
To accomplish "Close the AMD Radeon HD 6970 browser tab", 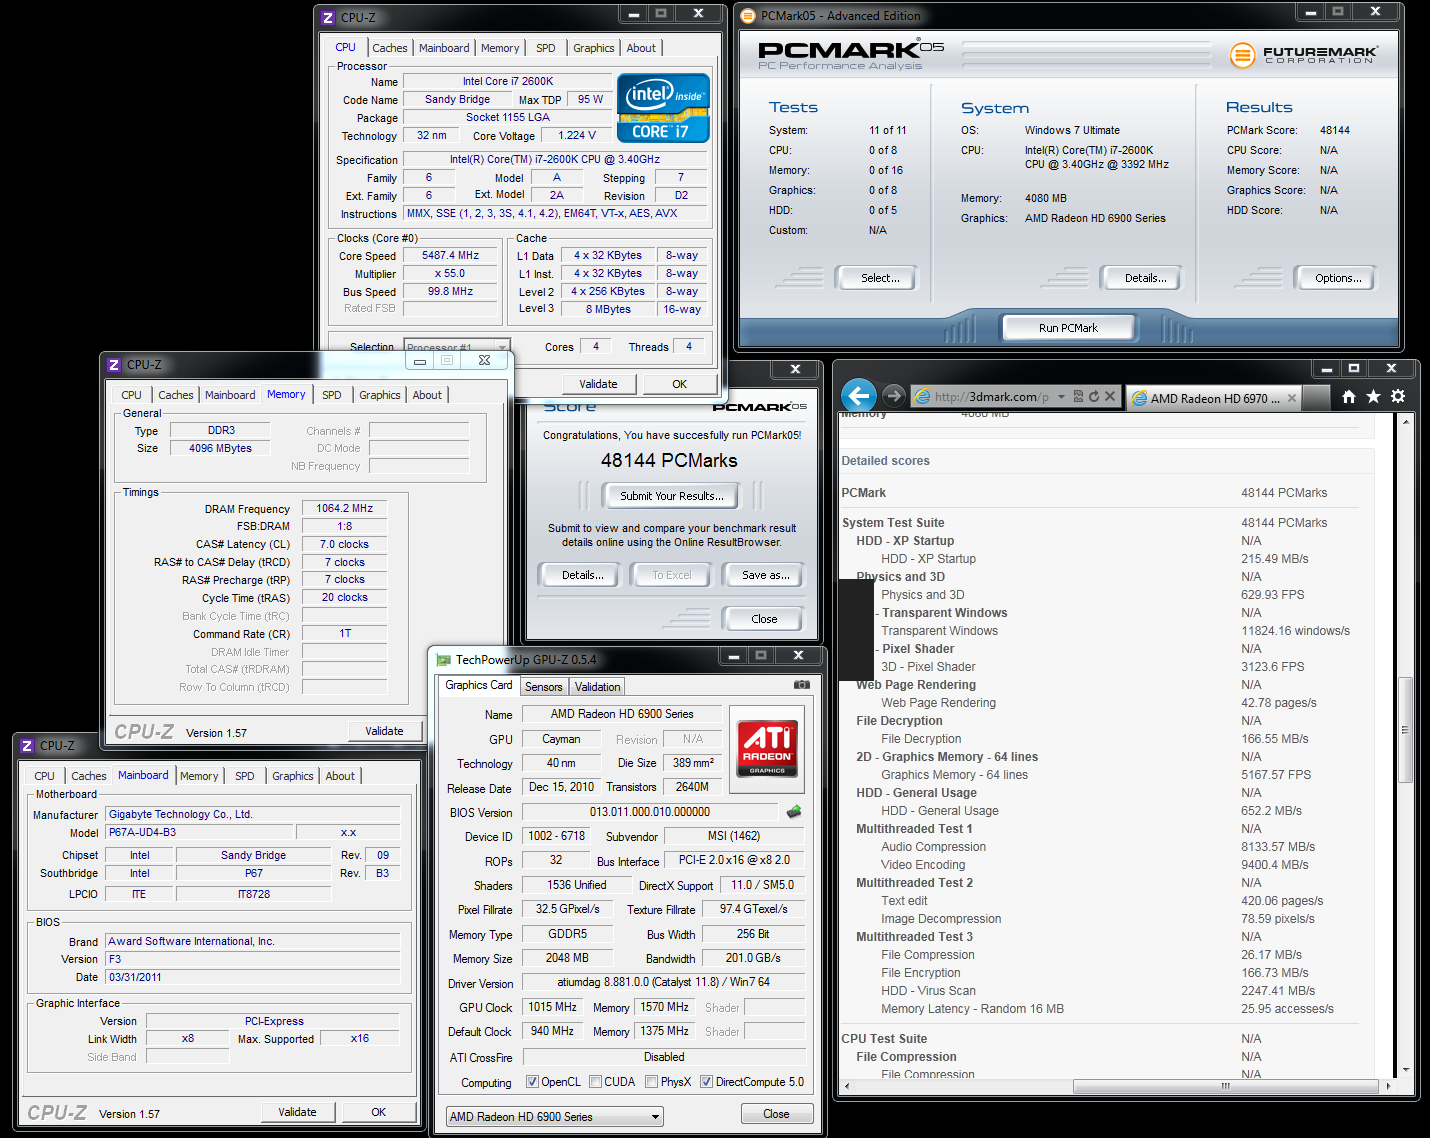I will [x=1292, y=398].
